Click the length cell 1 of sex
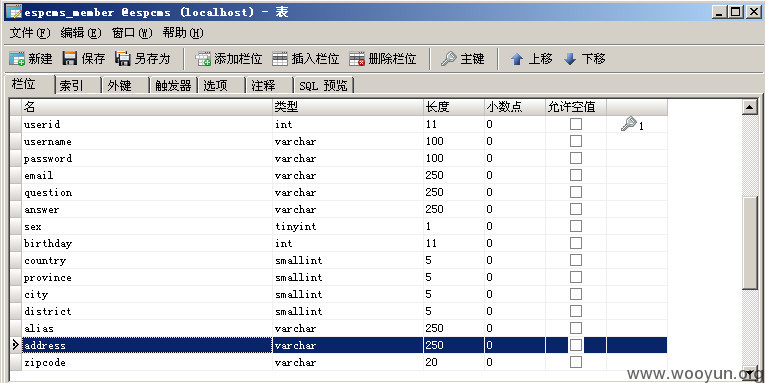 pos(454,226)
